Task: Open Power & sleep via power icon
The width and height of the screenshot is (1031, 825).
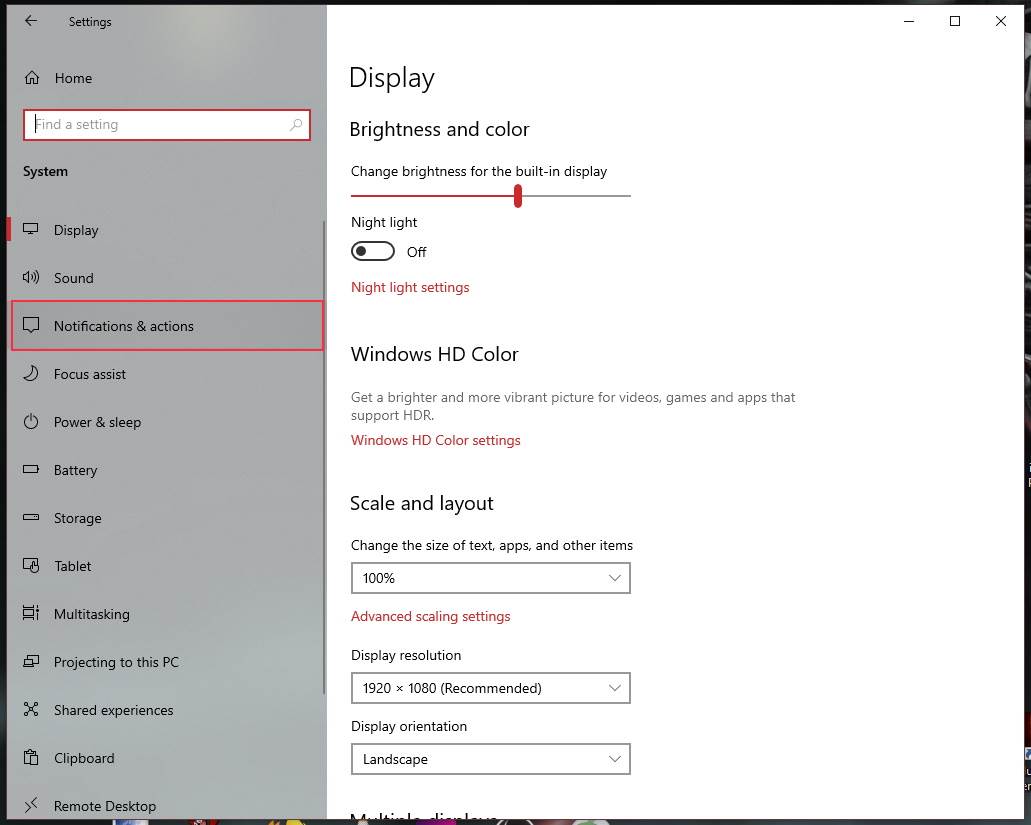Action: (x=30, y=422)
